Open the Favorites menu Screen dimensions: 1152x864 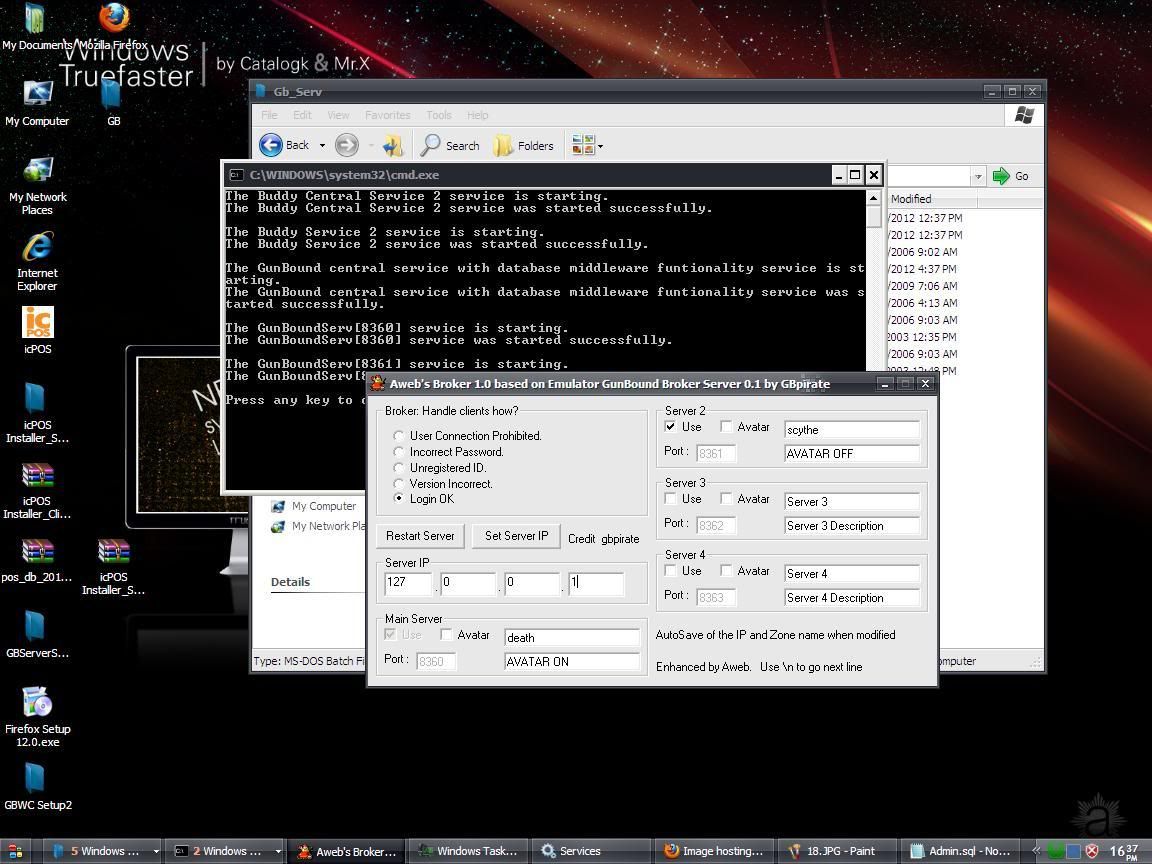387,115
